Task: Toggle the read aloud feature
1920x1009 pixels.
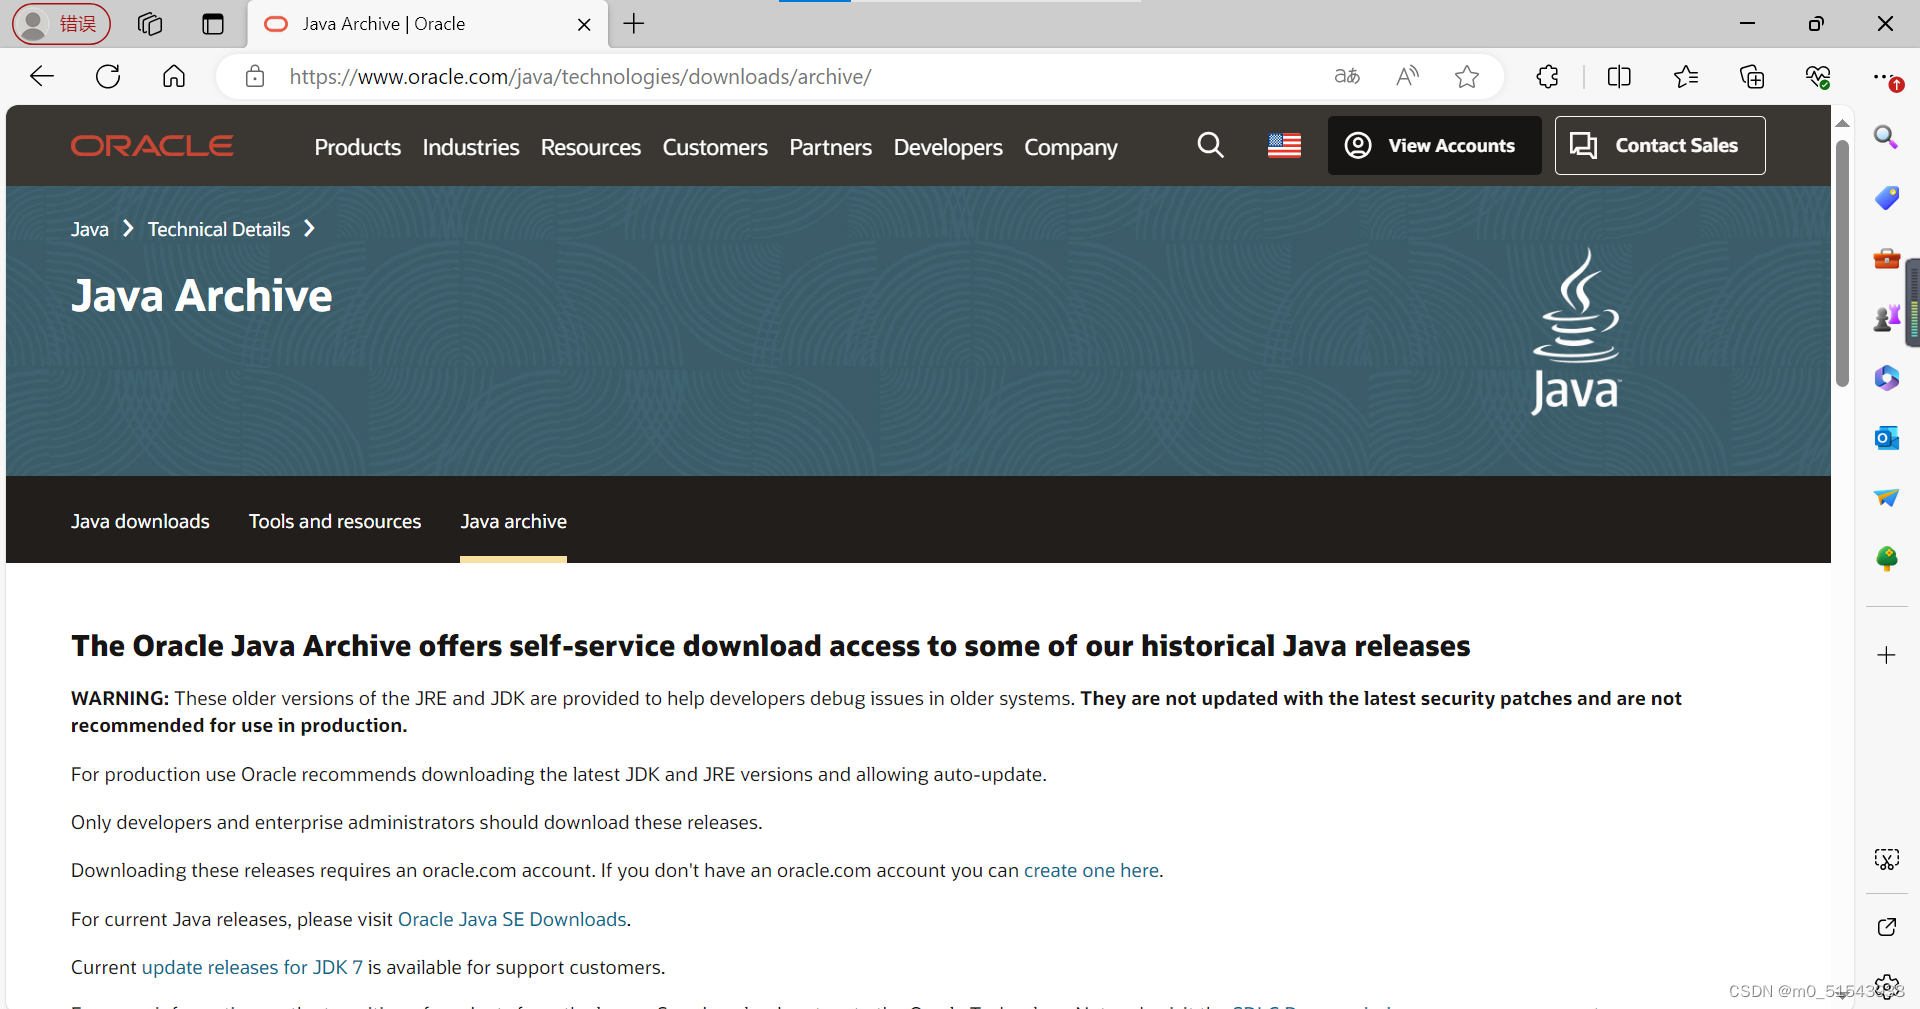Action: pos(1406,76)
